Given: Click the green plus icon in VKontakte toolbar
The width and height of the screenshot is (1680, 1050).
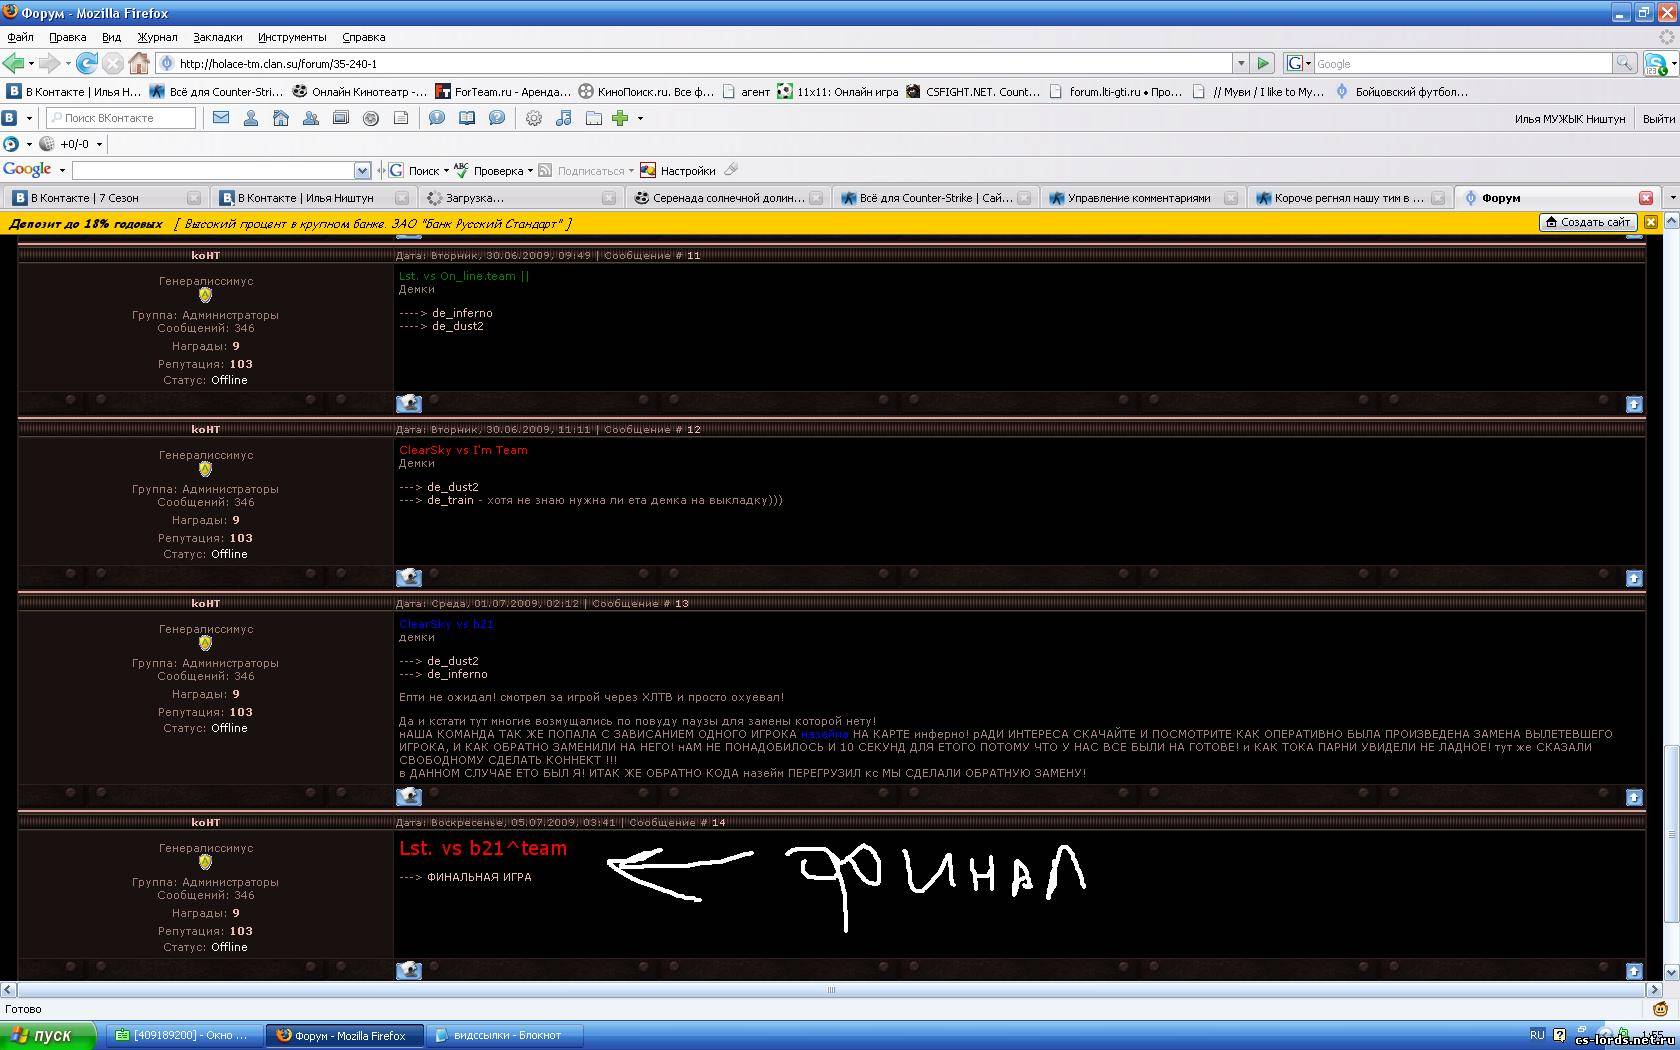Looking at the screenshot, I should 620,118.
